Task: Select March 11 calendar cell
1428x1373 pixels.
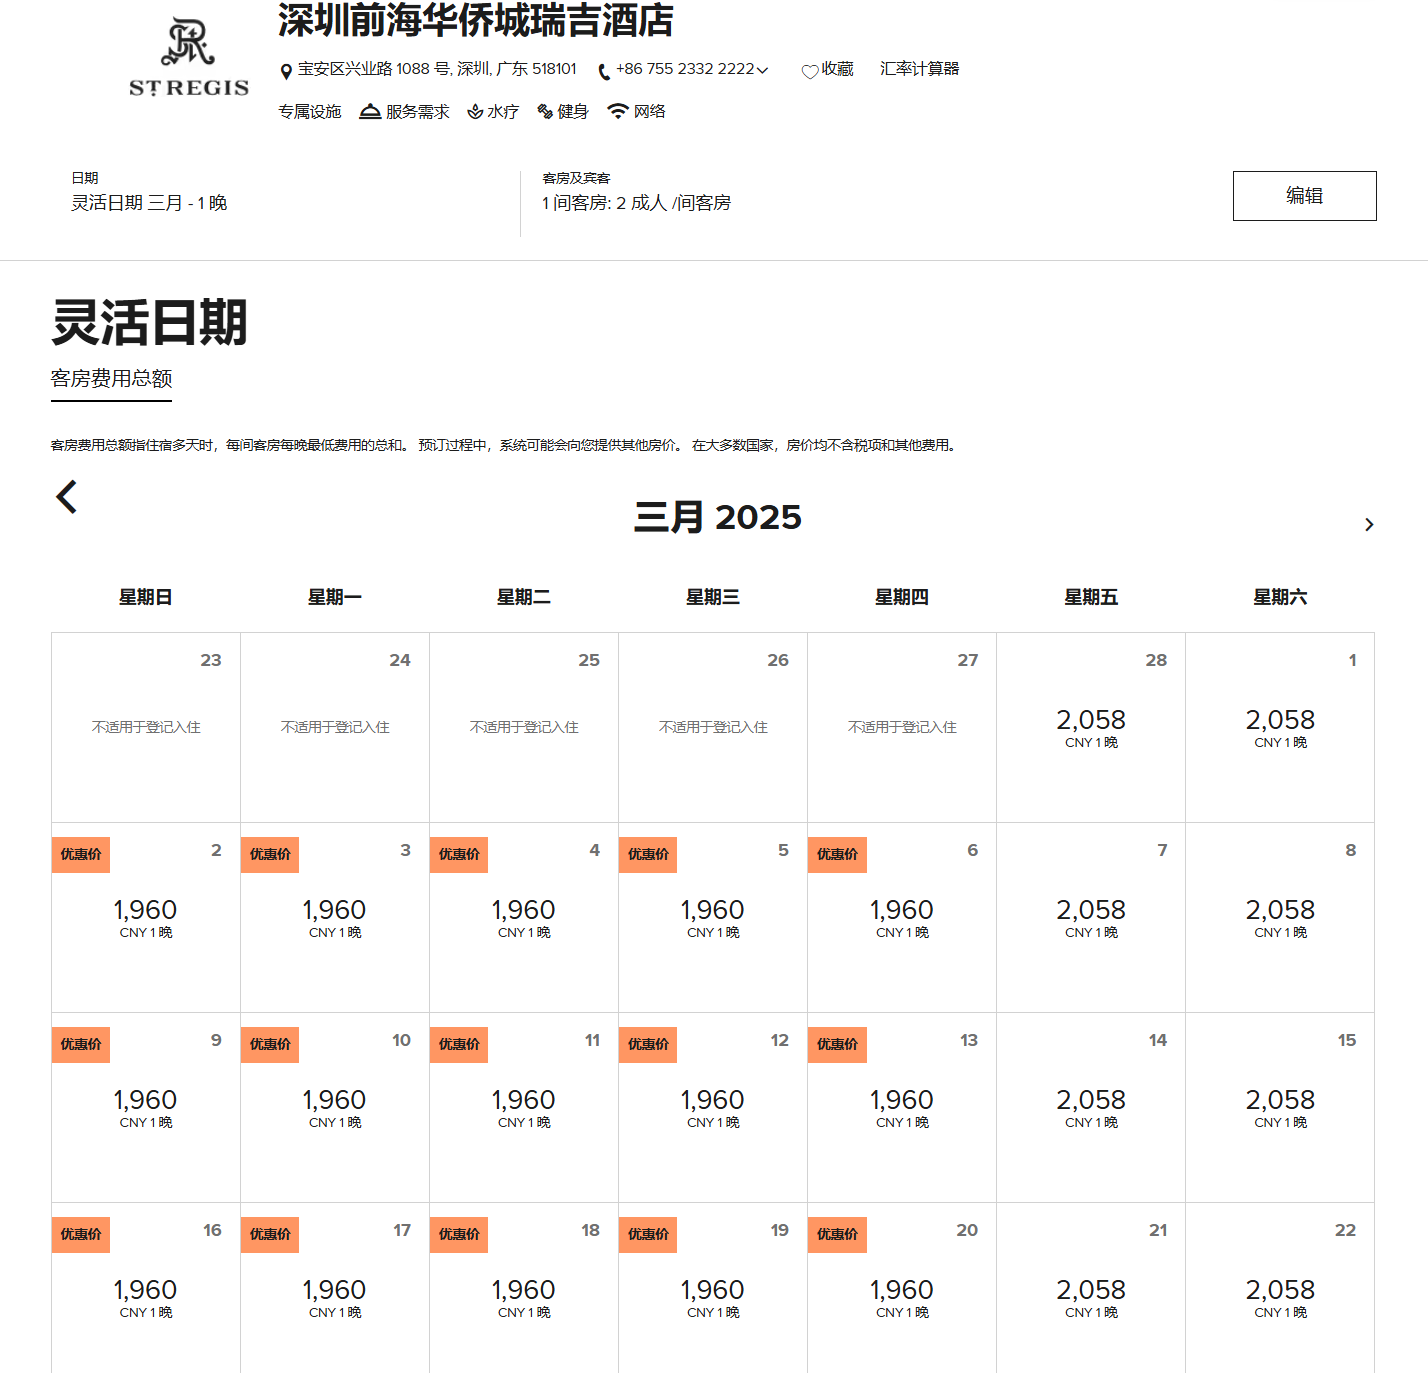Action: pos(524,1107)
